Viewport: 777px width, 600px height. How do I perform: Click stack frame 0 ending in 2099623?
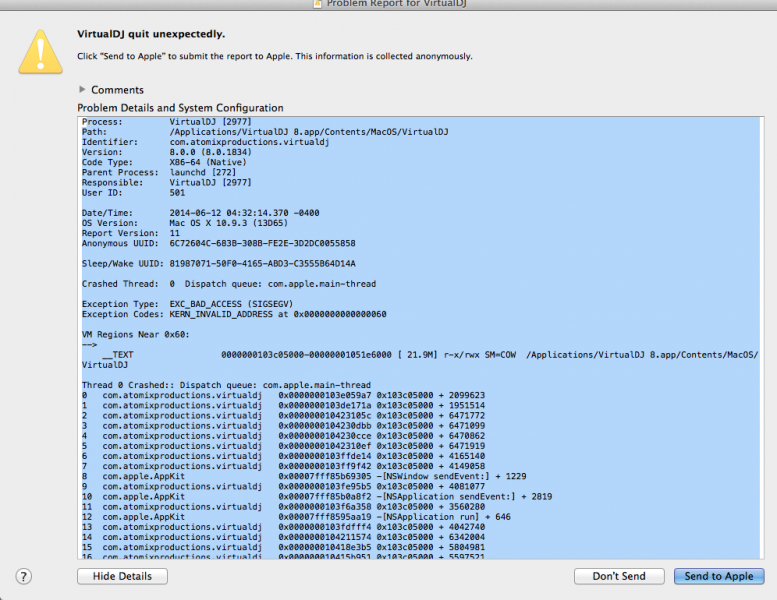pos(283,395)
